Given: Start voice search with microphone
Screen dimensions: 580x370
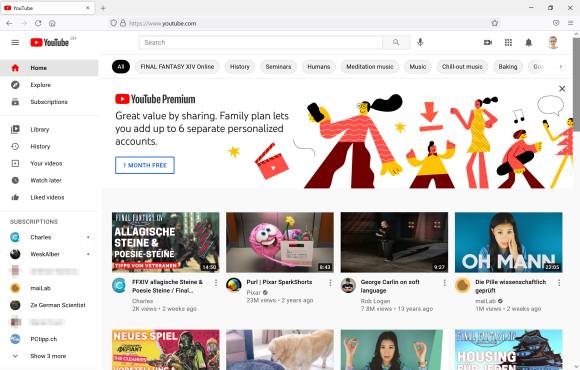Looking at the screenshot, I should [420, 43].
